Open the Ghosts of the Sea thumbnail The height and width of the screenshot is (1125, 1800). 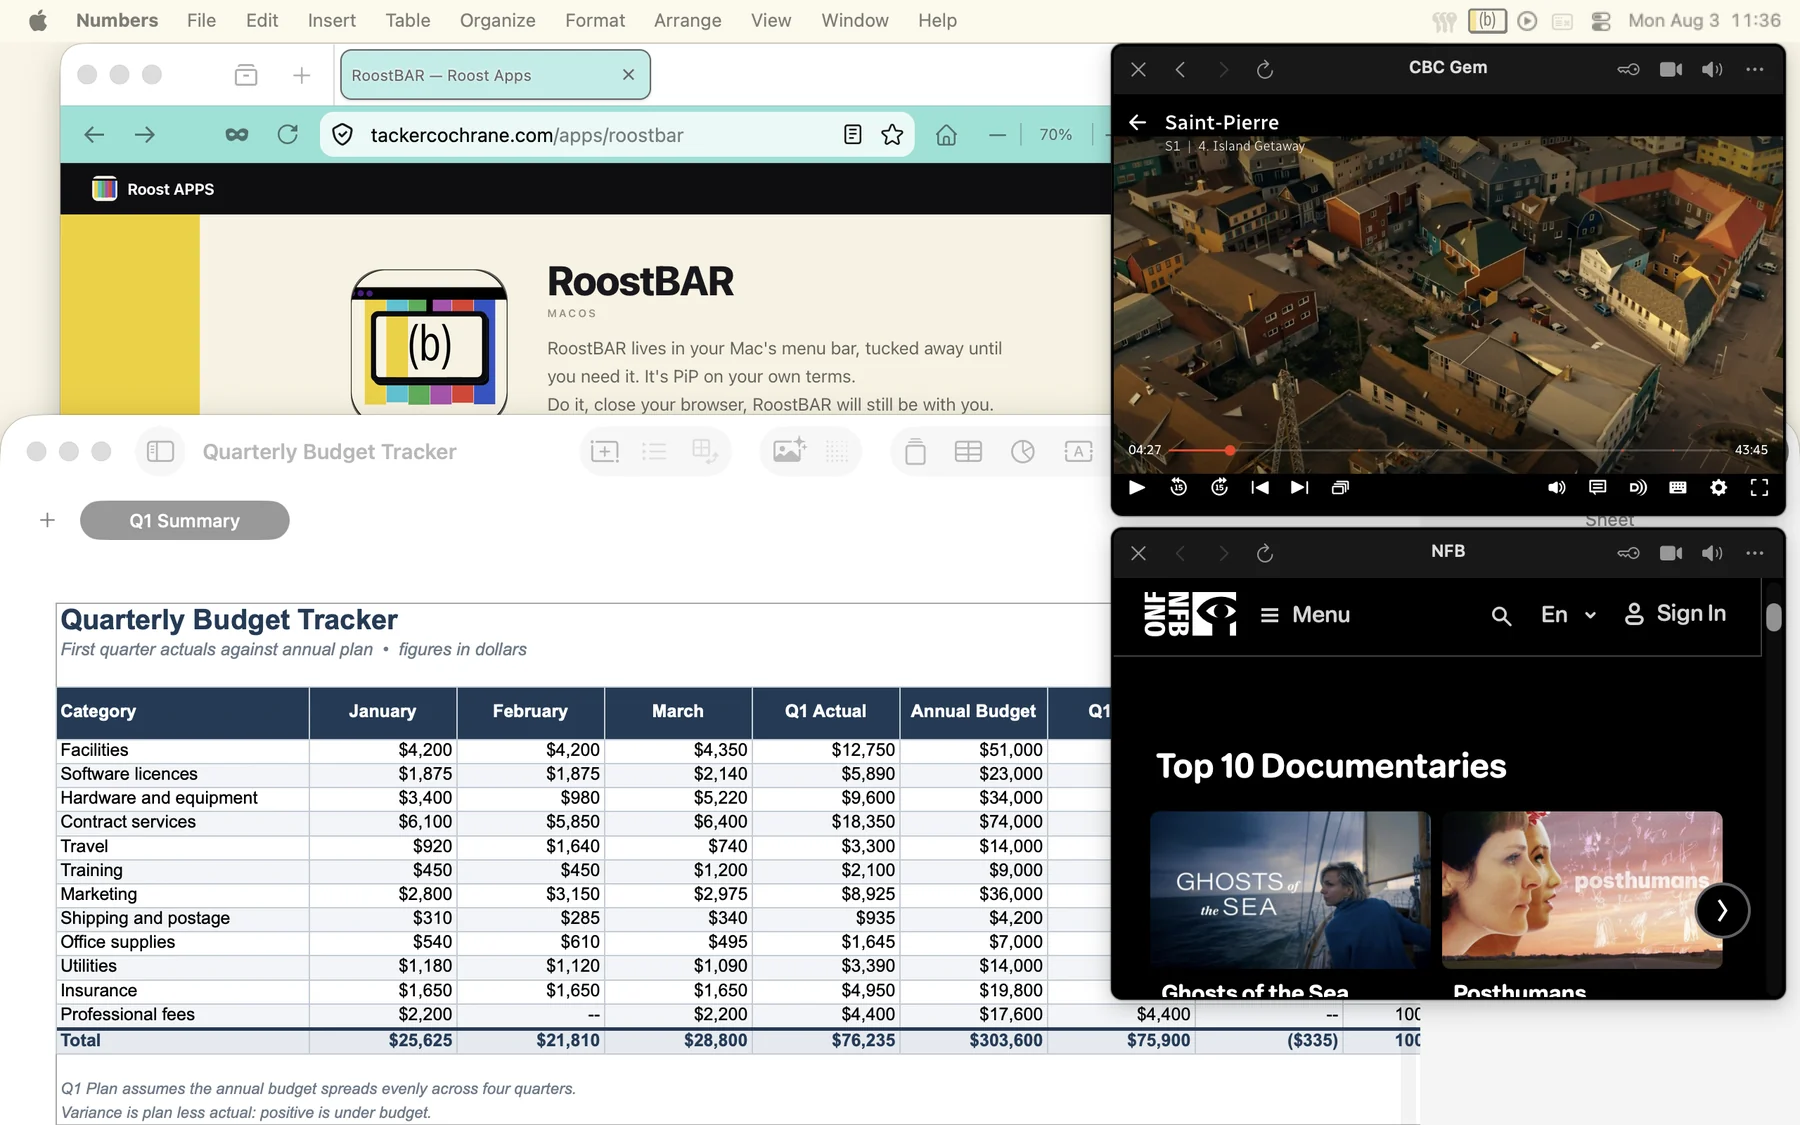click(x=1290, y=889)
